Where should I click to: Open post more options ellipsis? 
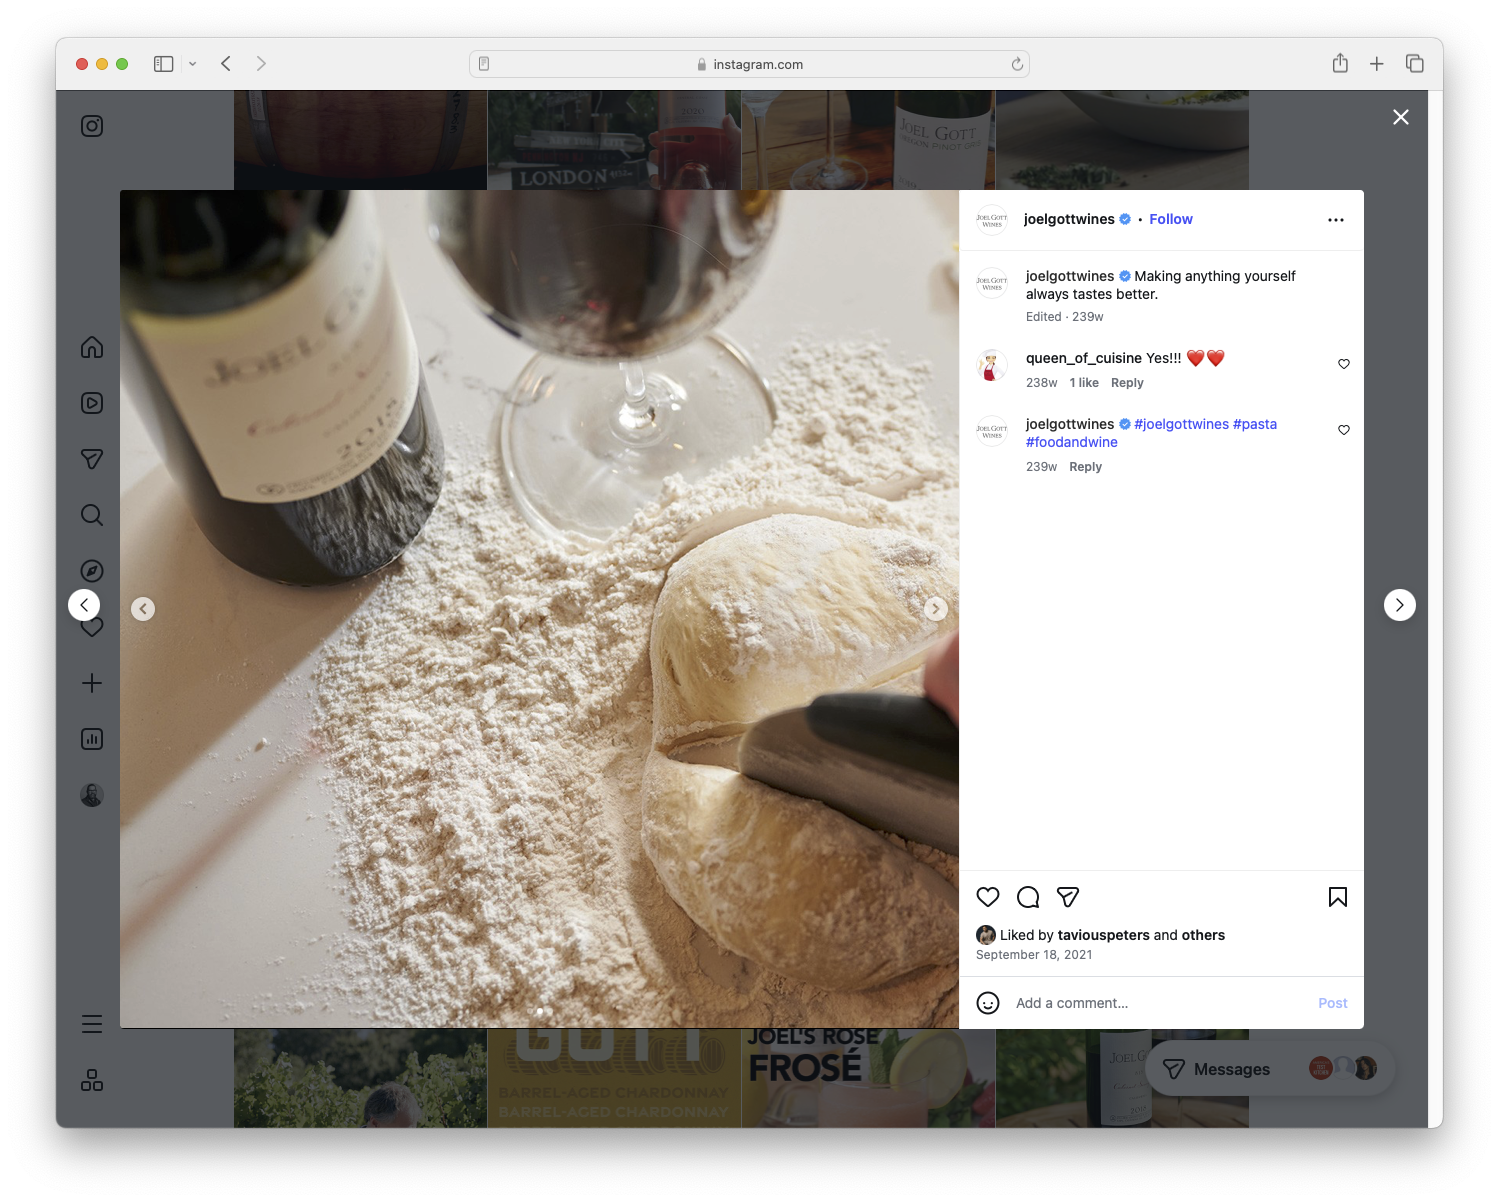click(x=1336, y=220)
